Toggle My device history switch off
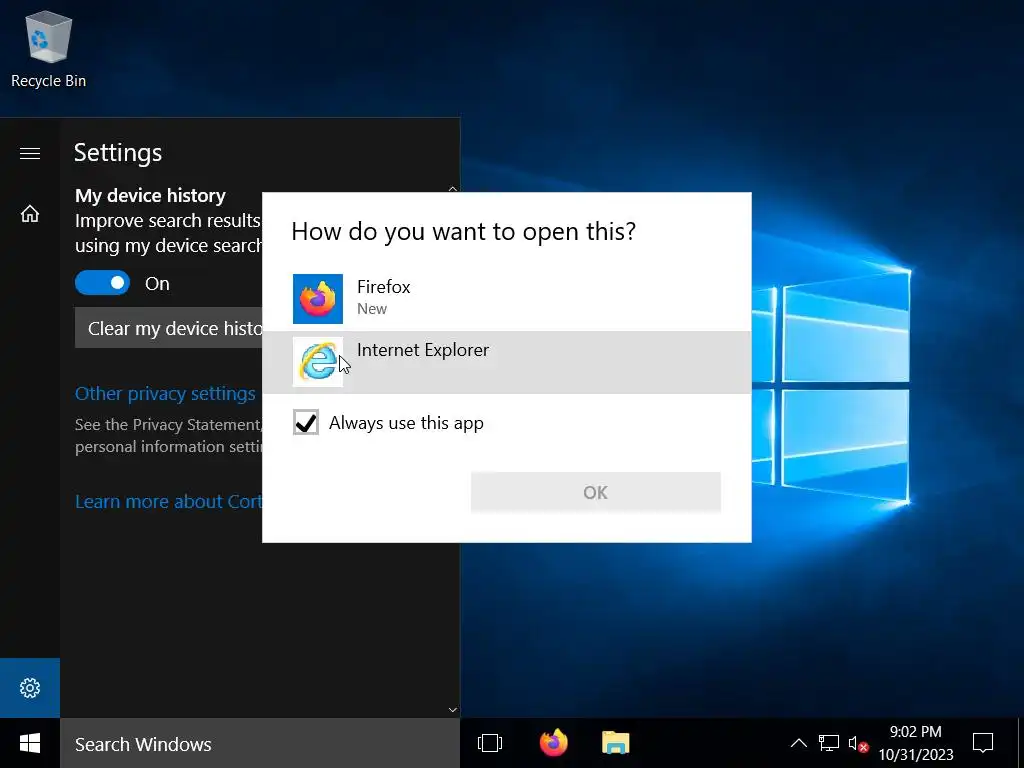Viewport: 1024px width, 768px height. 103,283
